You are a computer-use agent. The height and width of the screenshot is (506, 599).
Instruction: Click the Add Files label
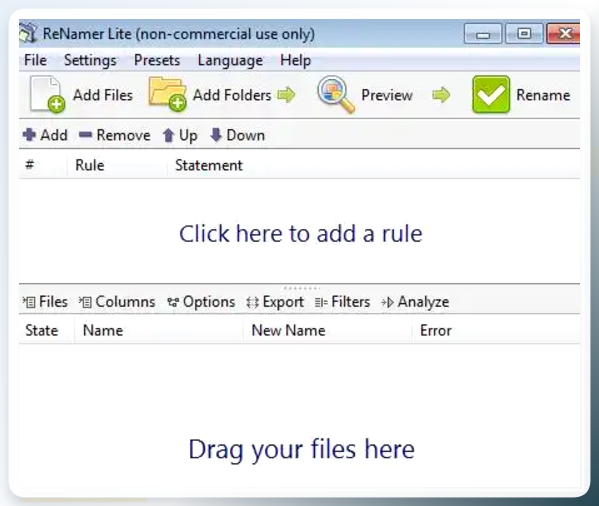click(103, 95)
